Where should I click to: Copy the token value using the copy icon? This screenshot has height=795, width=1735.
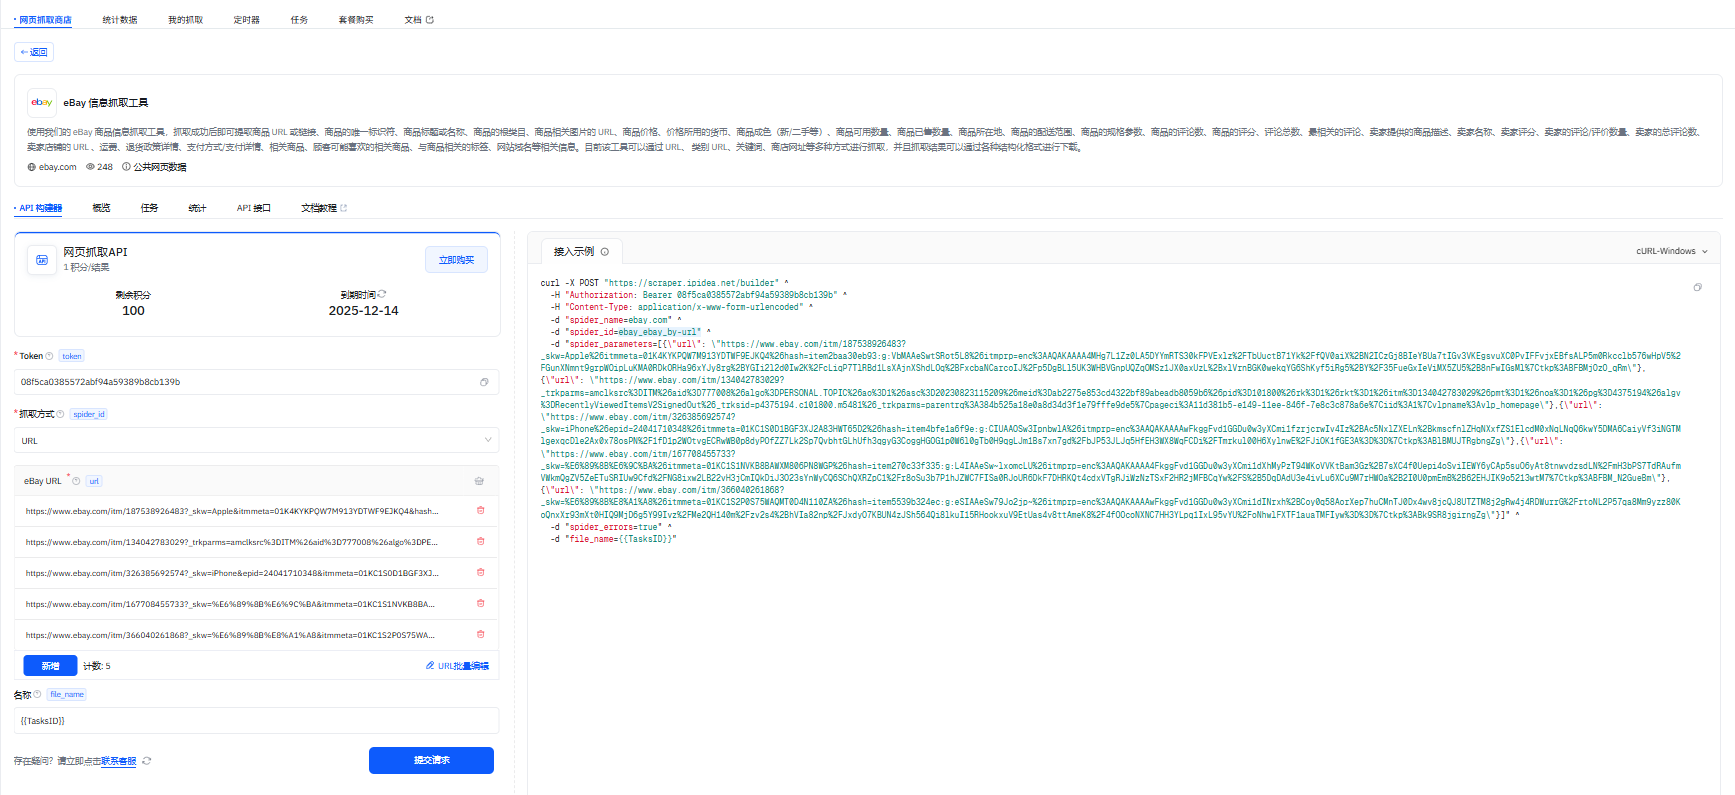click(484, 382)
